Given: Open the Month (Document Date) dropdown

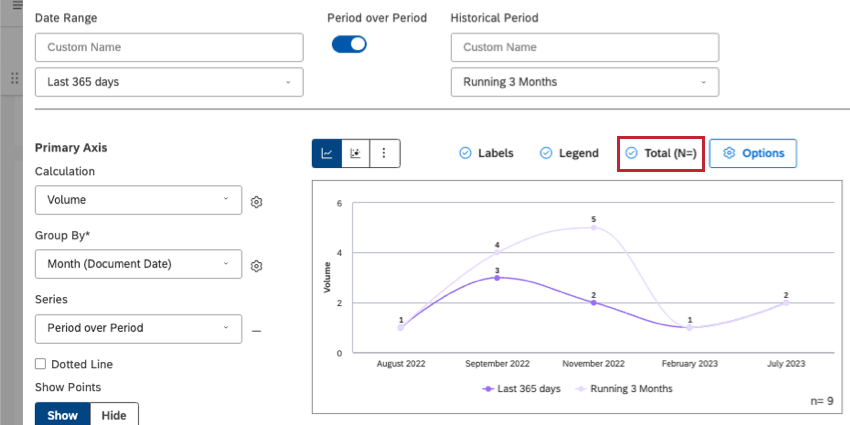Looking at the screenshot, I should click(138, 264).
